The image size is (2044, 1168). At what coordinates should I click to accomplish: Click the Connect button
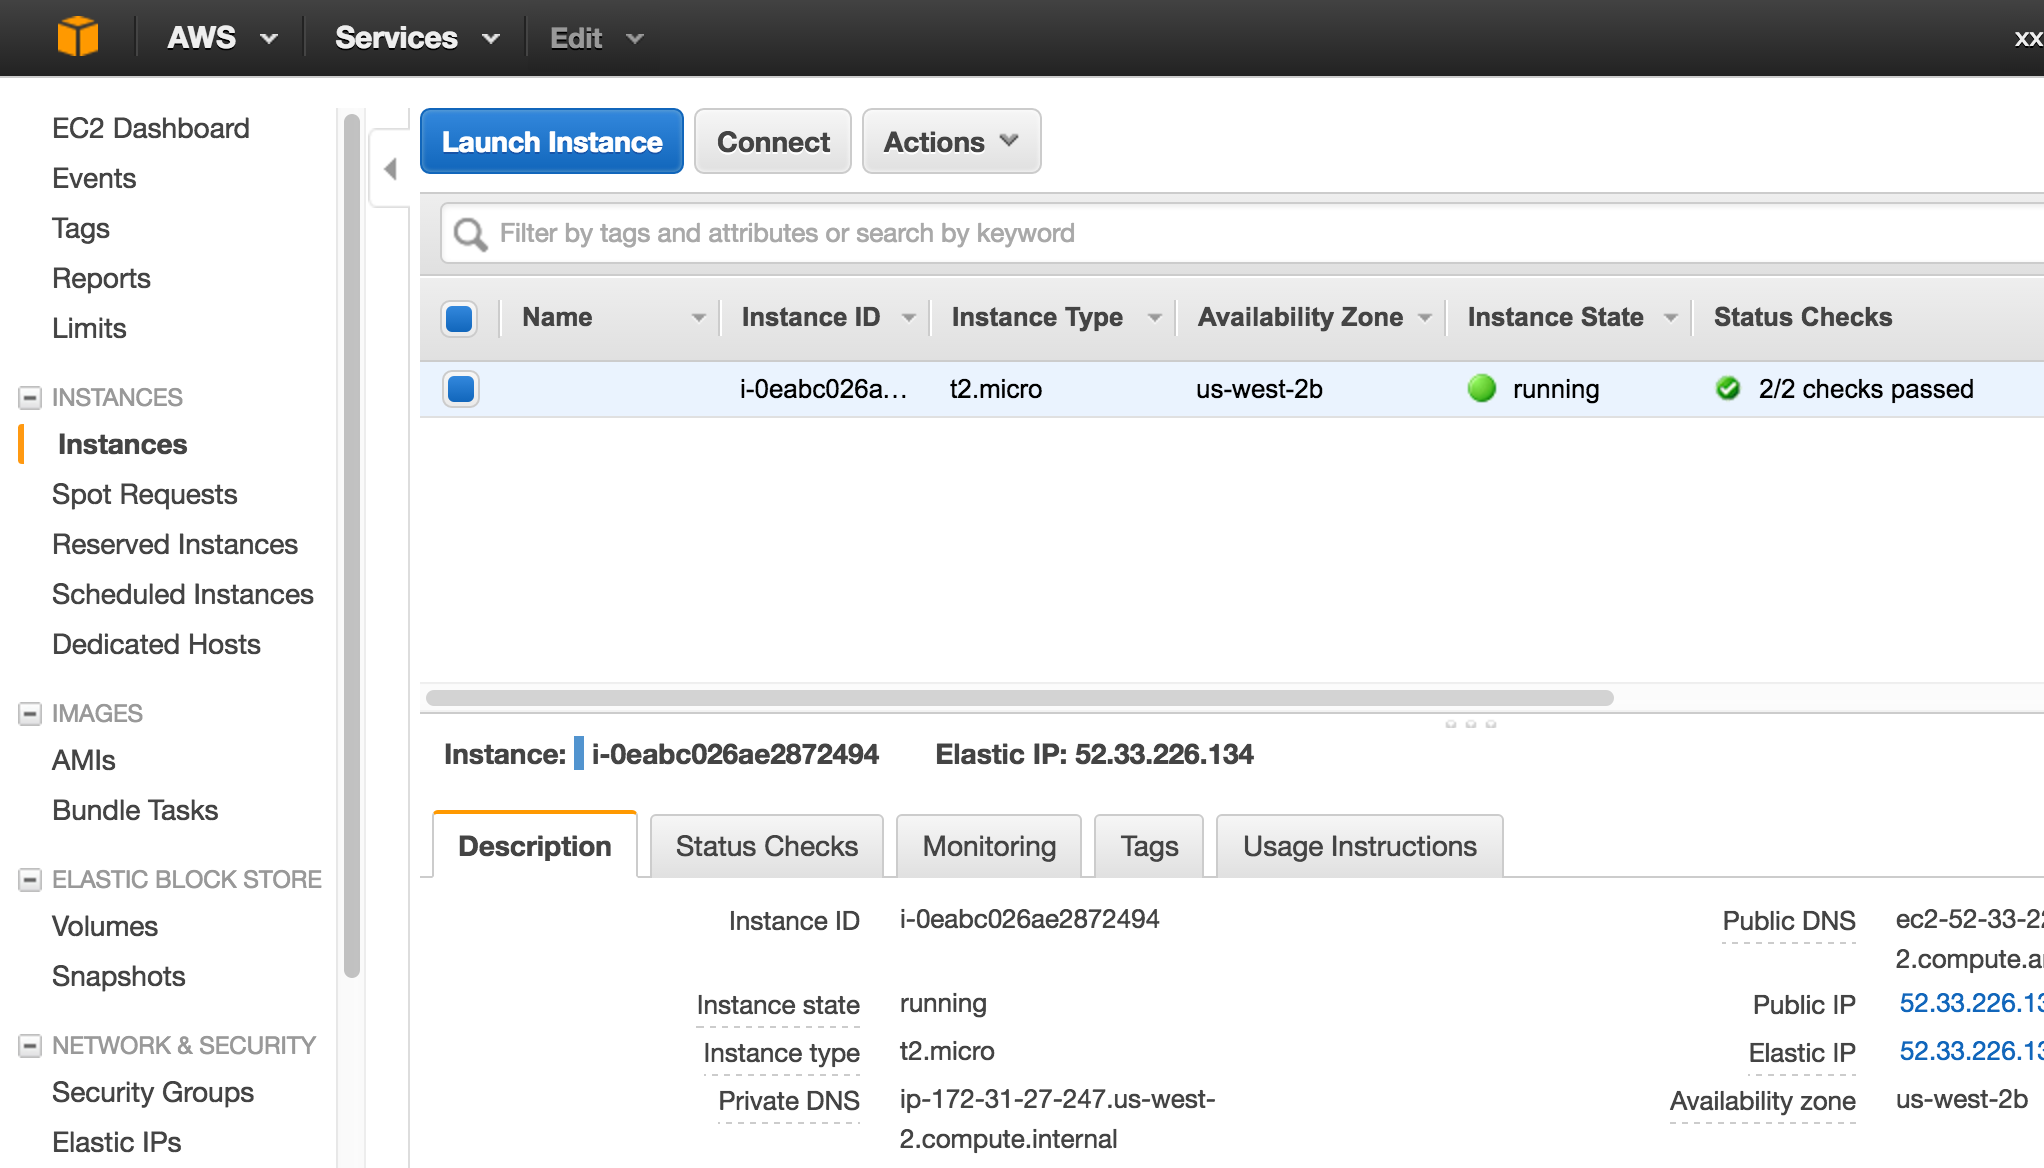tap(773, 142)
